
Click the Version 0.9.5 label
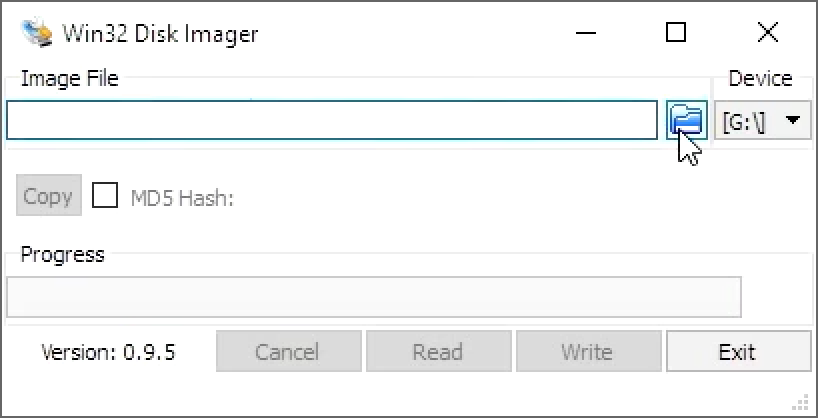pos(109,353)
